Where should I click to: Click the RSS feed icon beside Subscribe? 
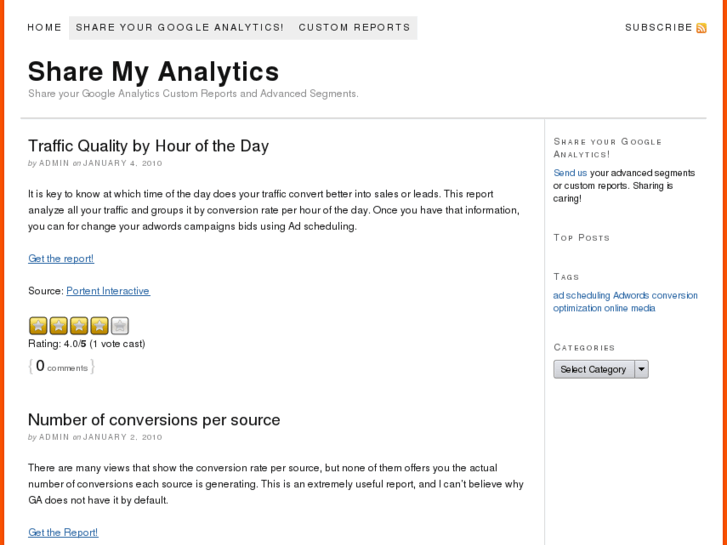pyautogui.click(x=702, y=28)
